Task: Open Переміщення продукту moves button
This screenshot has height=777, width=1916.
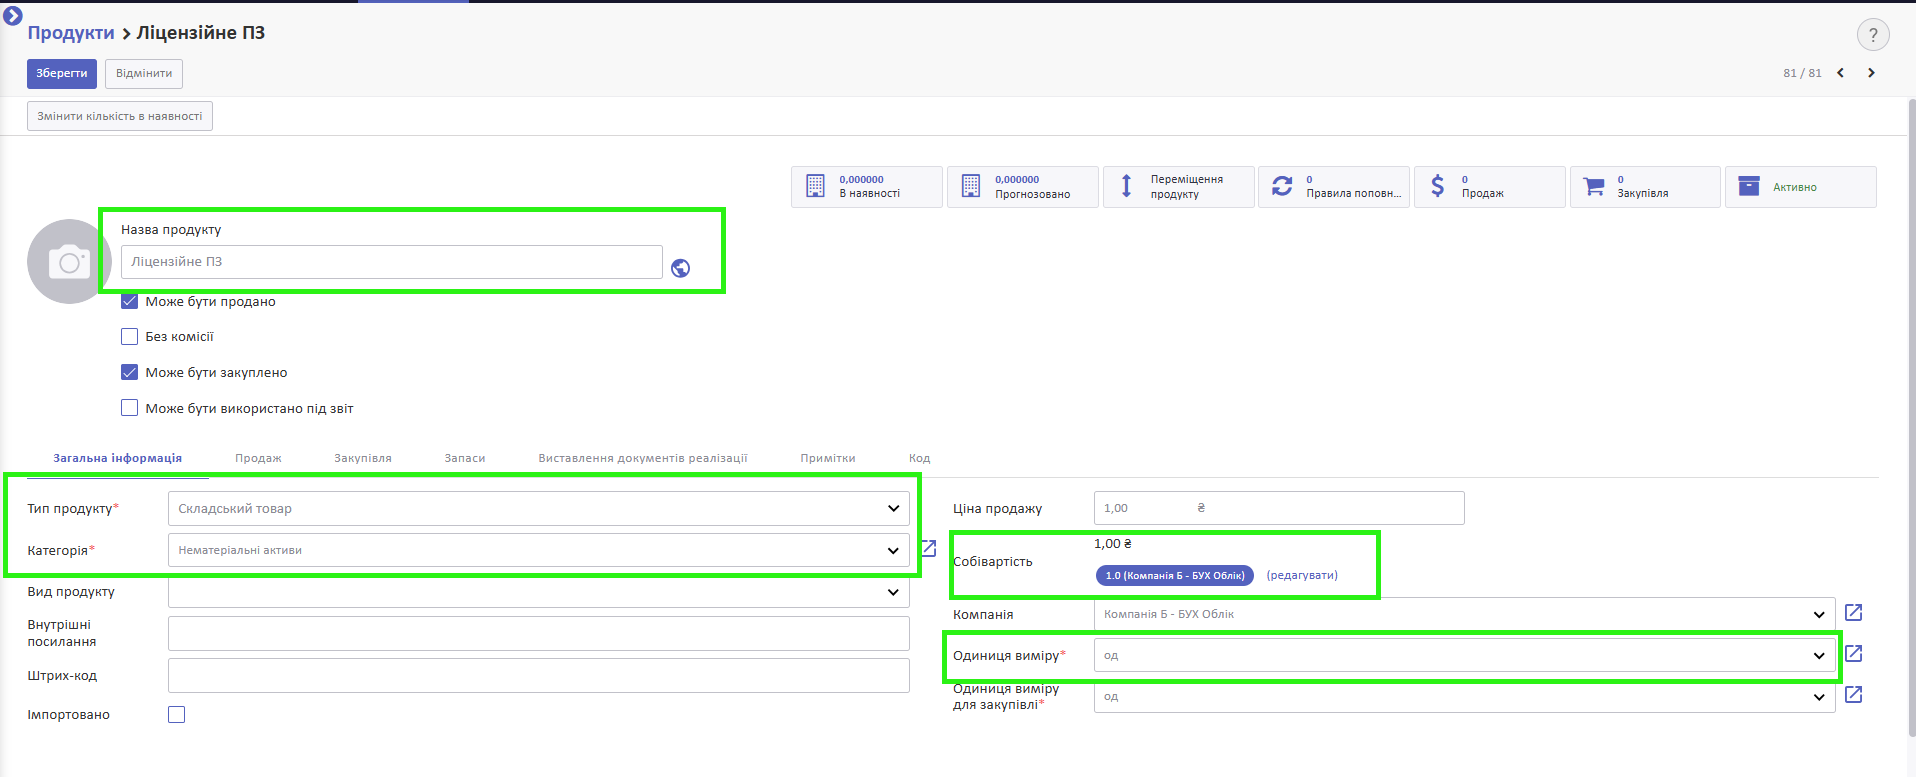Action: (1178, 187)
